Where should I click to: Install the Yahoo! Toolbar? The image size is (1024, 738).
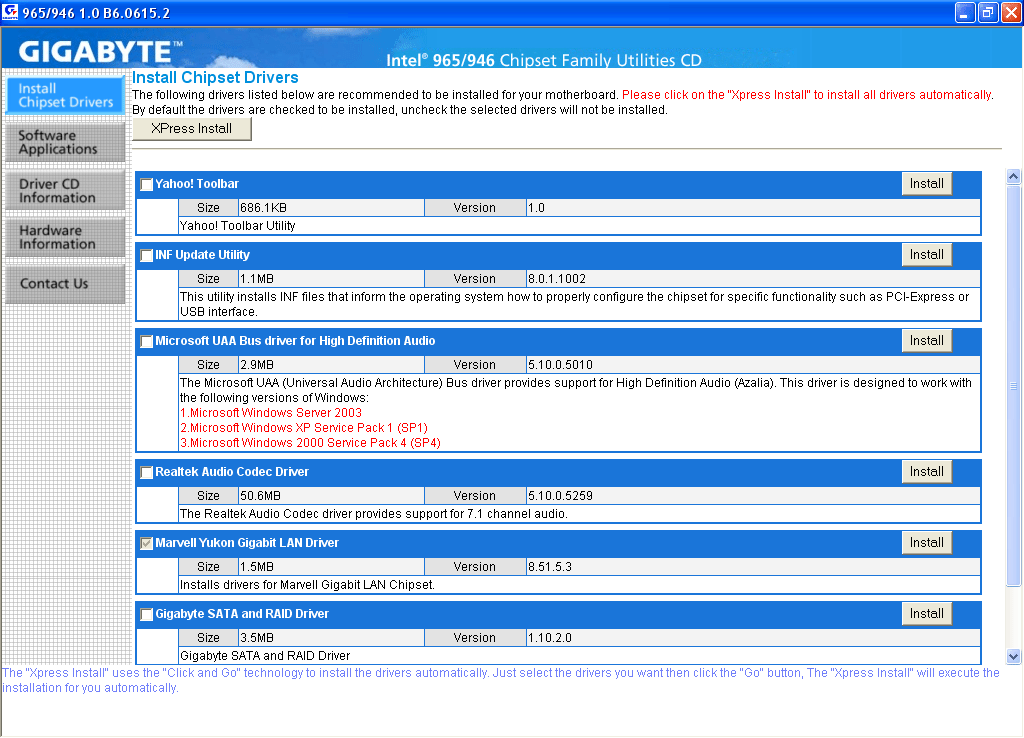pos(926,184)
